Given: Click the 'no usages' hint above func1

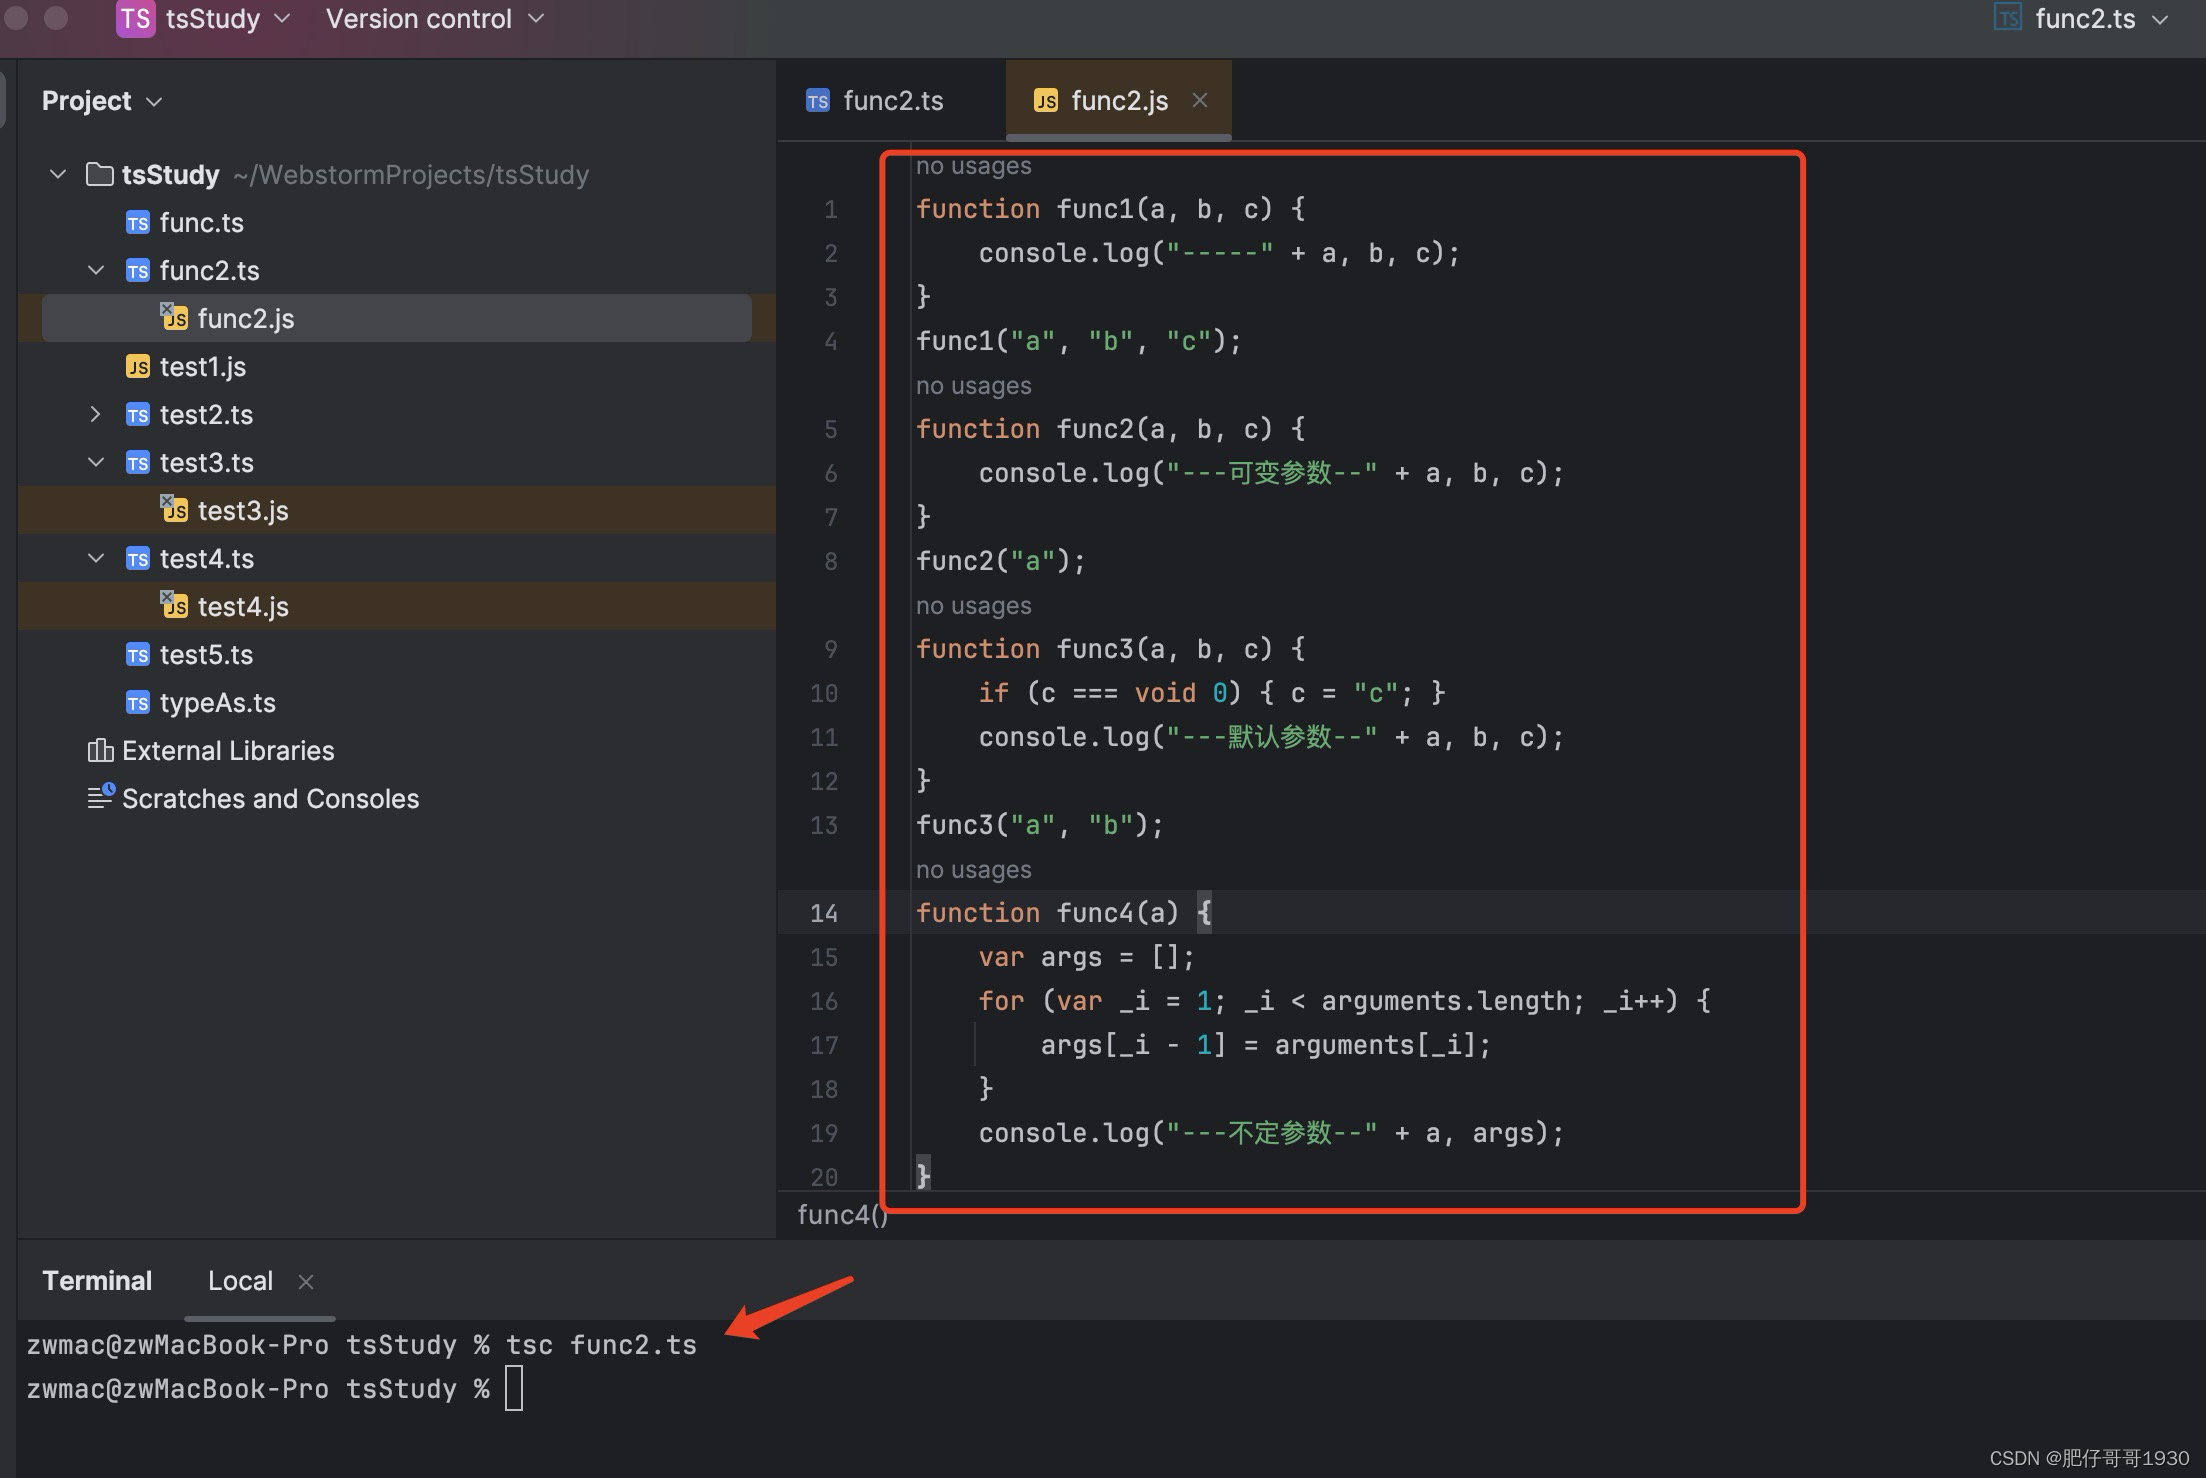Looking at the screenshot, I should [973, 166].
